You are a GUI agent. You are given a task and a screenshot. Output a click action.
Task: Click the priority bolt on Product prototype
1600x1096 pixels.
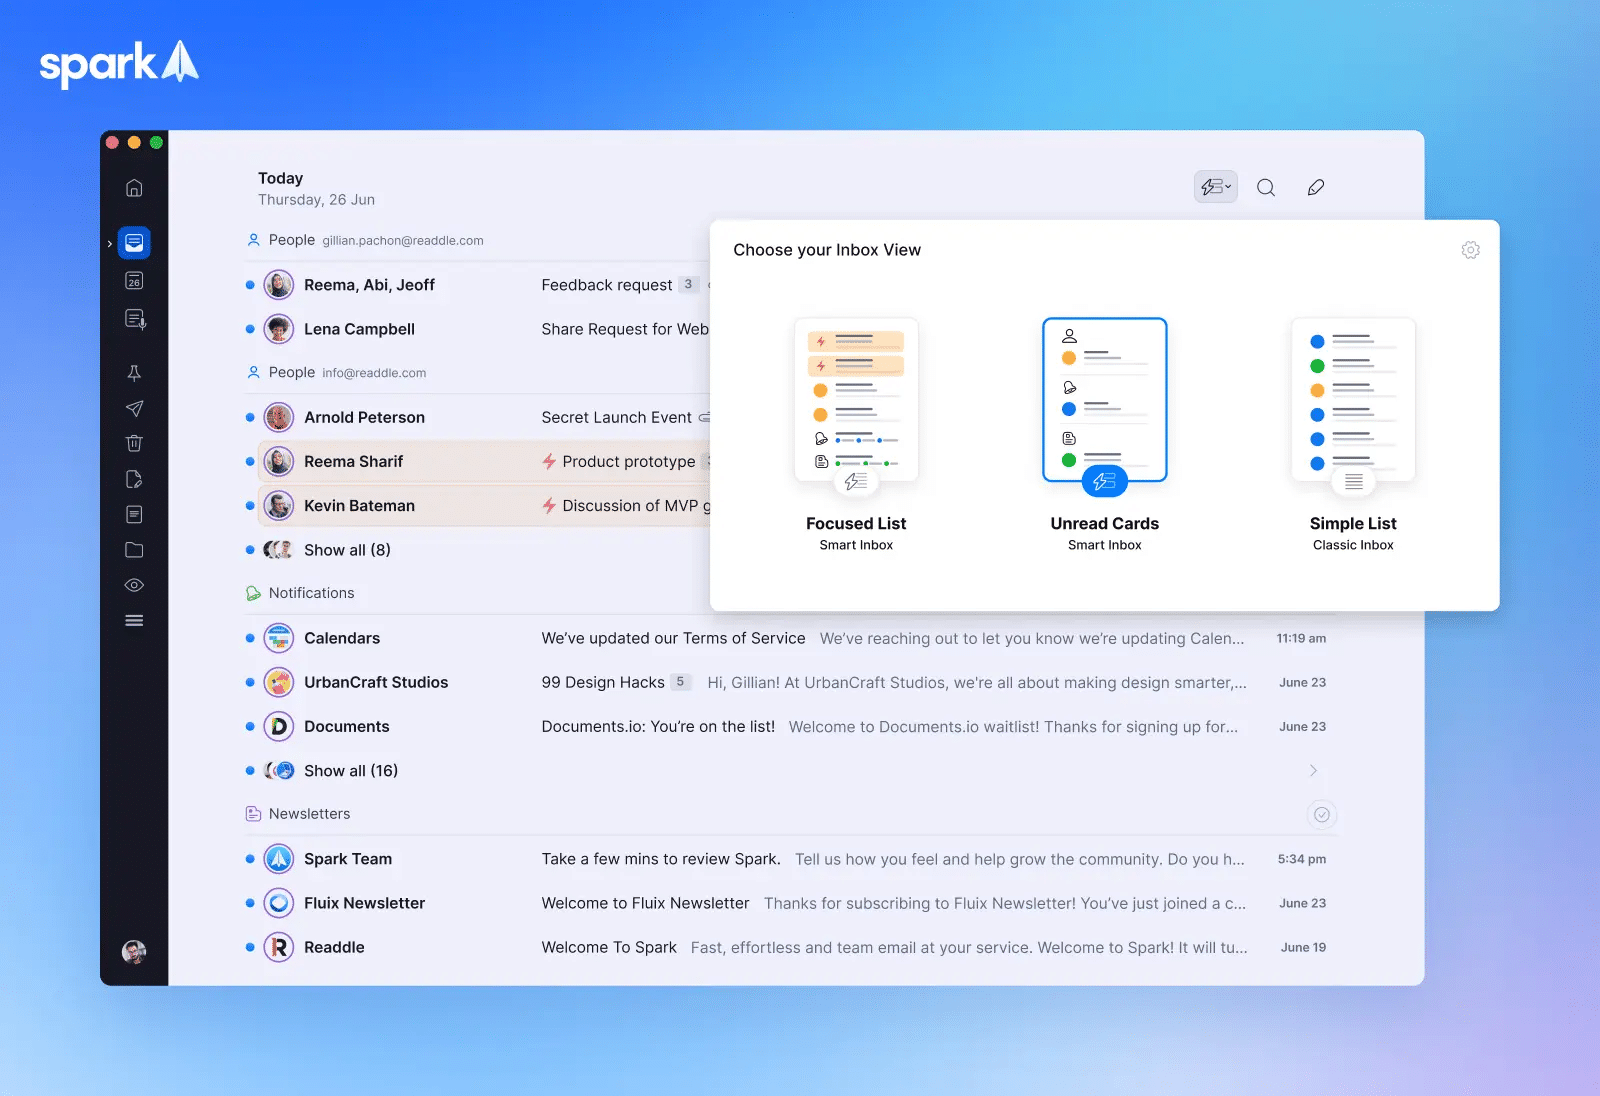(x=549, y=461)
